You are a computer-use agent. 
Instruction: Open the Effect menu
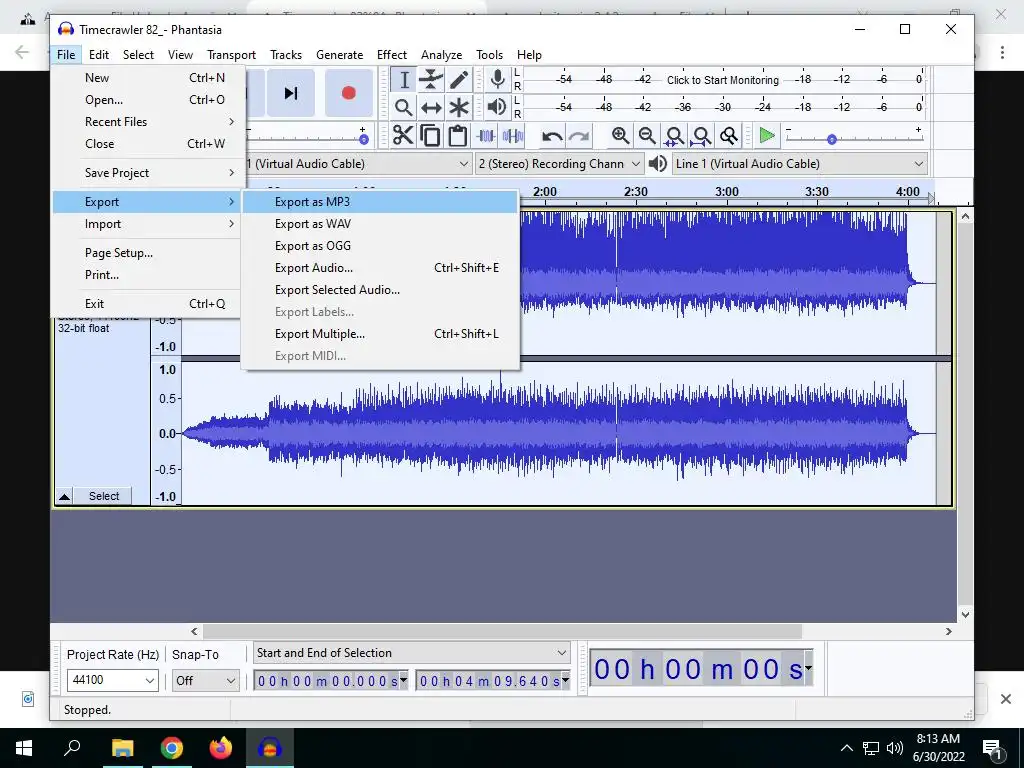(x=391, y=55)
